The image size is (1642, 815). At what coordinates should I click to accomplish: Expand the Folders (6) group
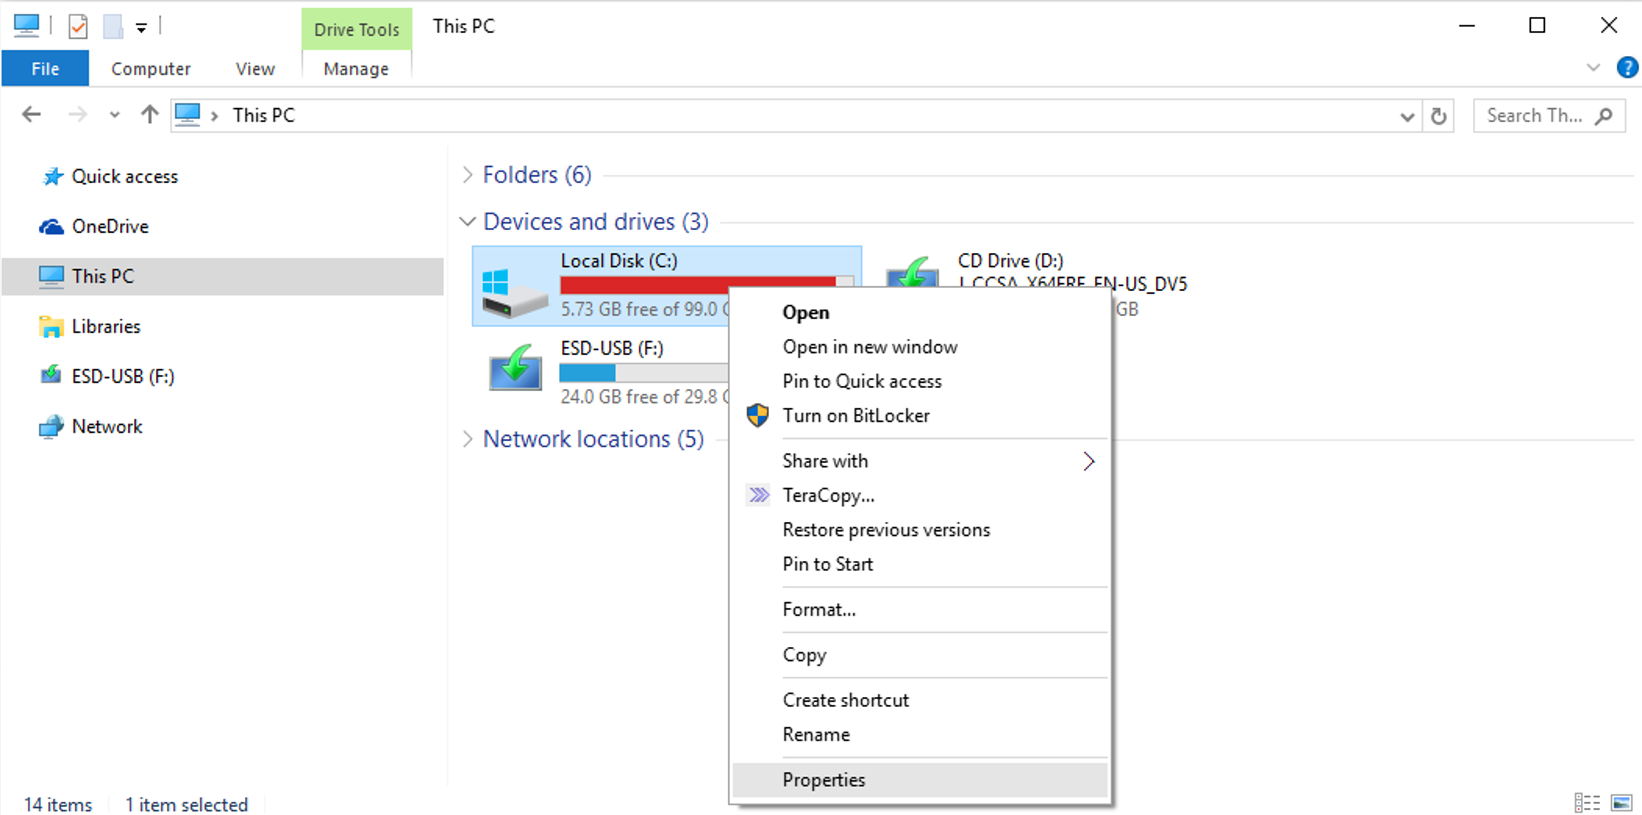click(x=467, y=175)
